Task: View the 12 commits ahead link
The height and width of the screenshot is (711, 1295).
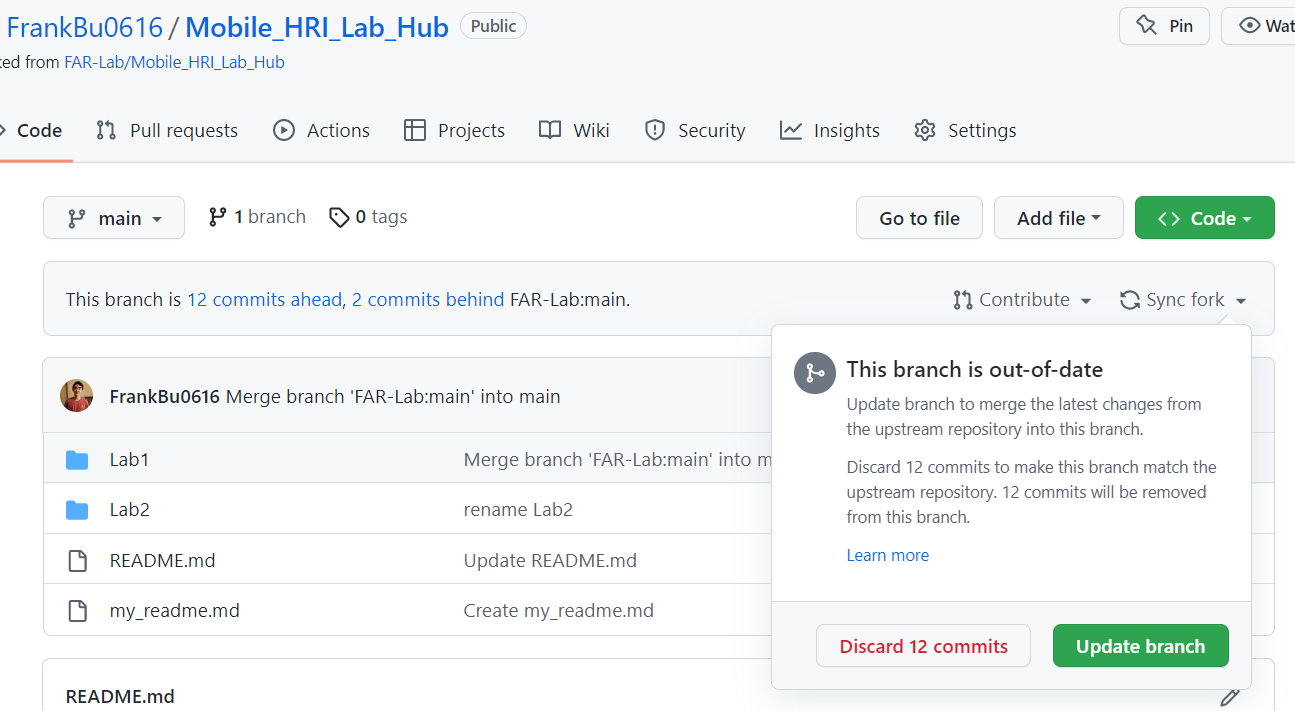Action: 264,299
